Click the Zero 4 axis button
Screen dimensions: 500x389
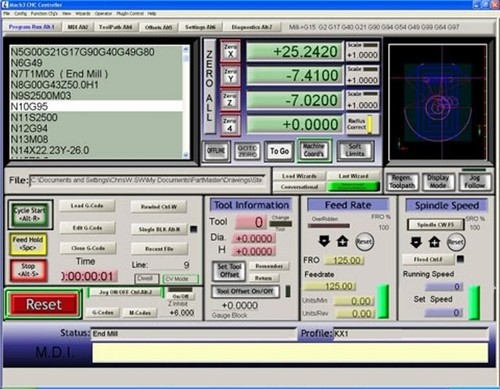(x=230, y=125)
